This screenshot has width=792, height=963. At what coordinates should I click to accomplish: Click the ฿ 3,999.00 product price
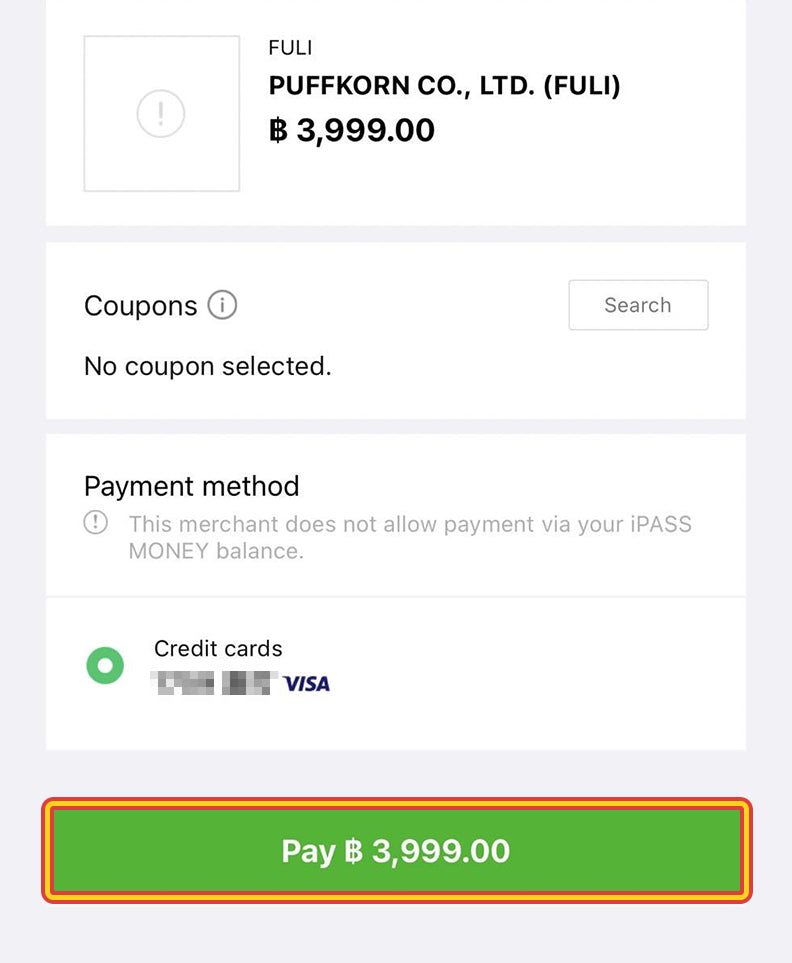click(352, 130)
